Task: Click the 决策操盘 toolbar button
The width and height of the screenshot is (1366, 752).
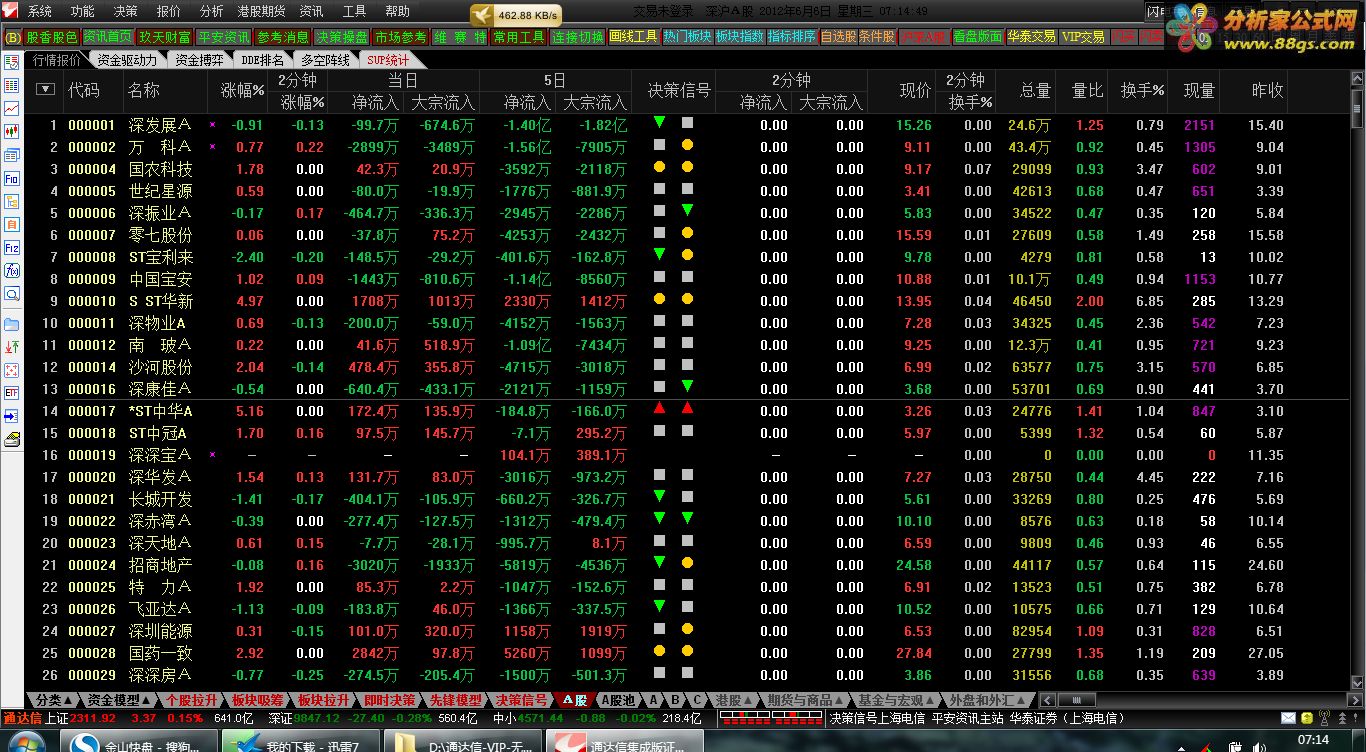Action: point(342,37)
